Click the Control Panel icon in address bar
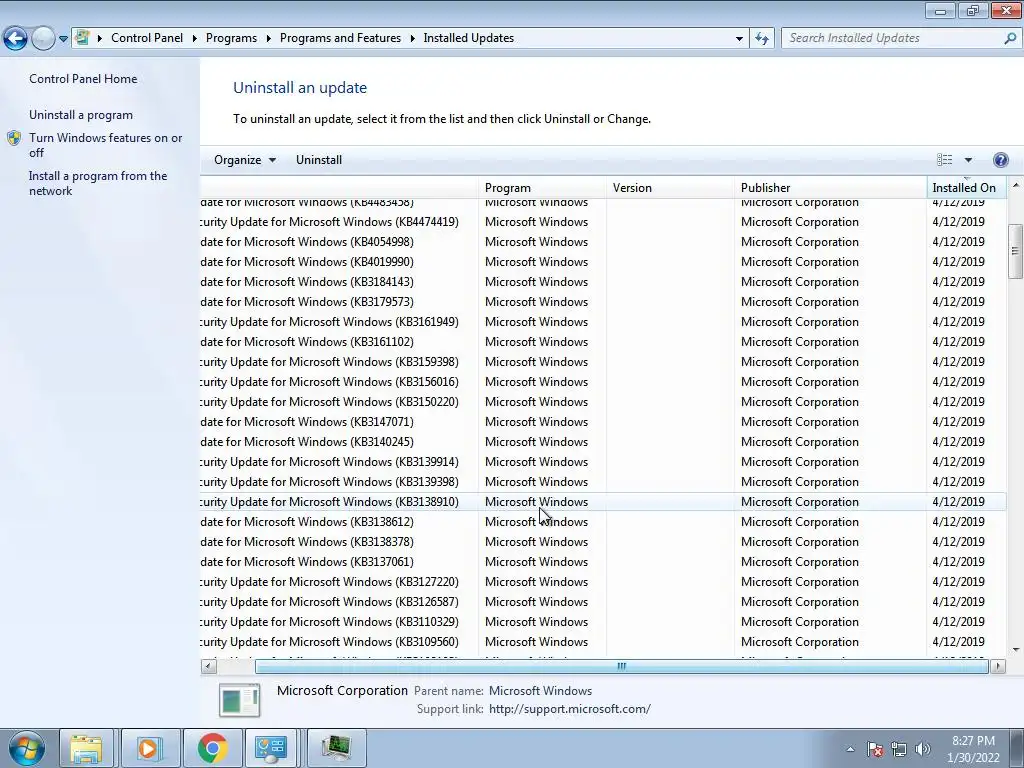The height and width of the screenshot is (768, 1024). point(82,38)
